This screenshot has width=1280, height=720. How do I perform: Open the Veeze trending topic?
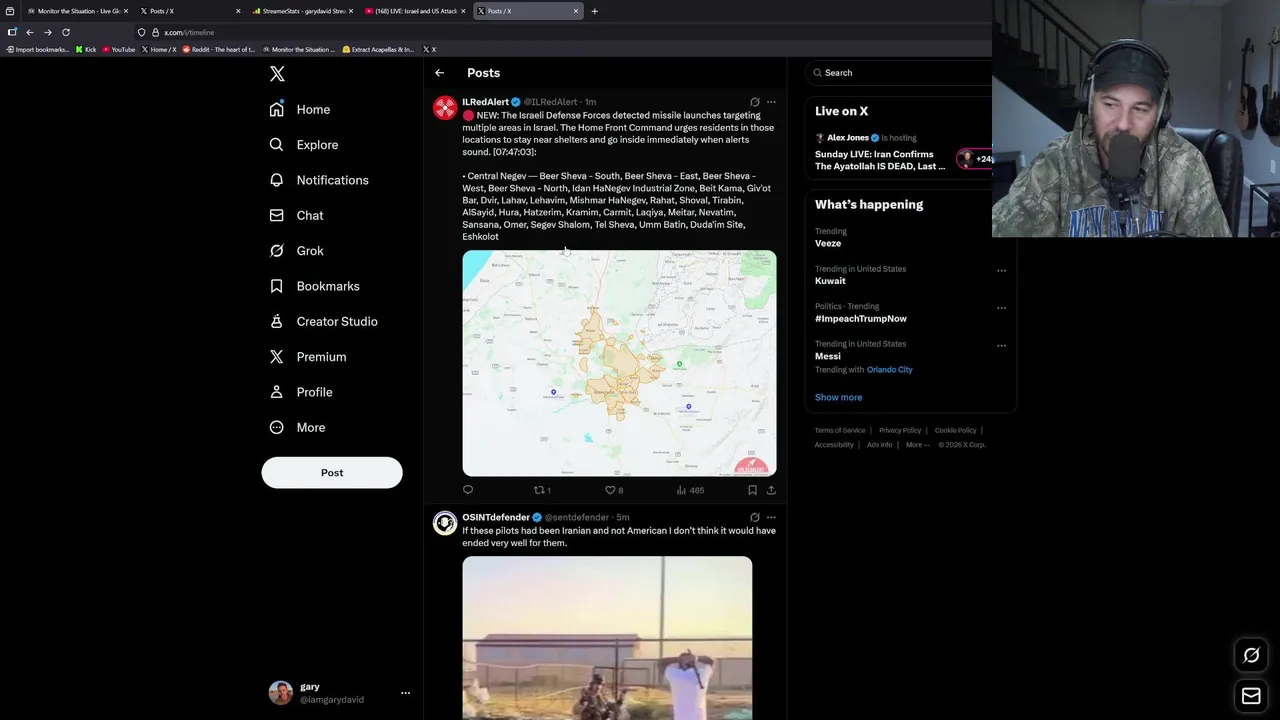pos(828,243)
